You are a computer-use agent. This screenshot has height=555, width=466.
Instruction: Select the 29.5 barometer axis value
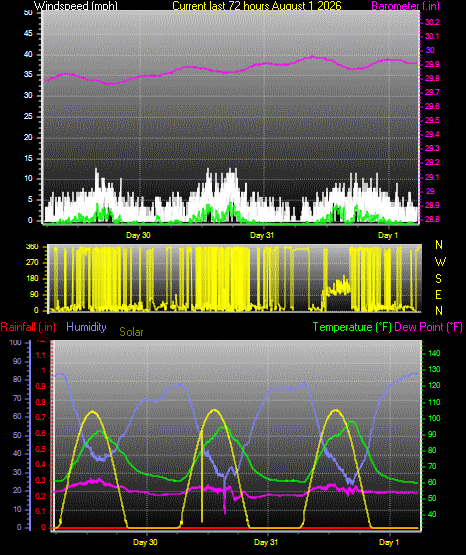[x=432, y=121]
